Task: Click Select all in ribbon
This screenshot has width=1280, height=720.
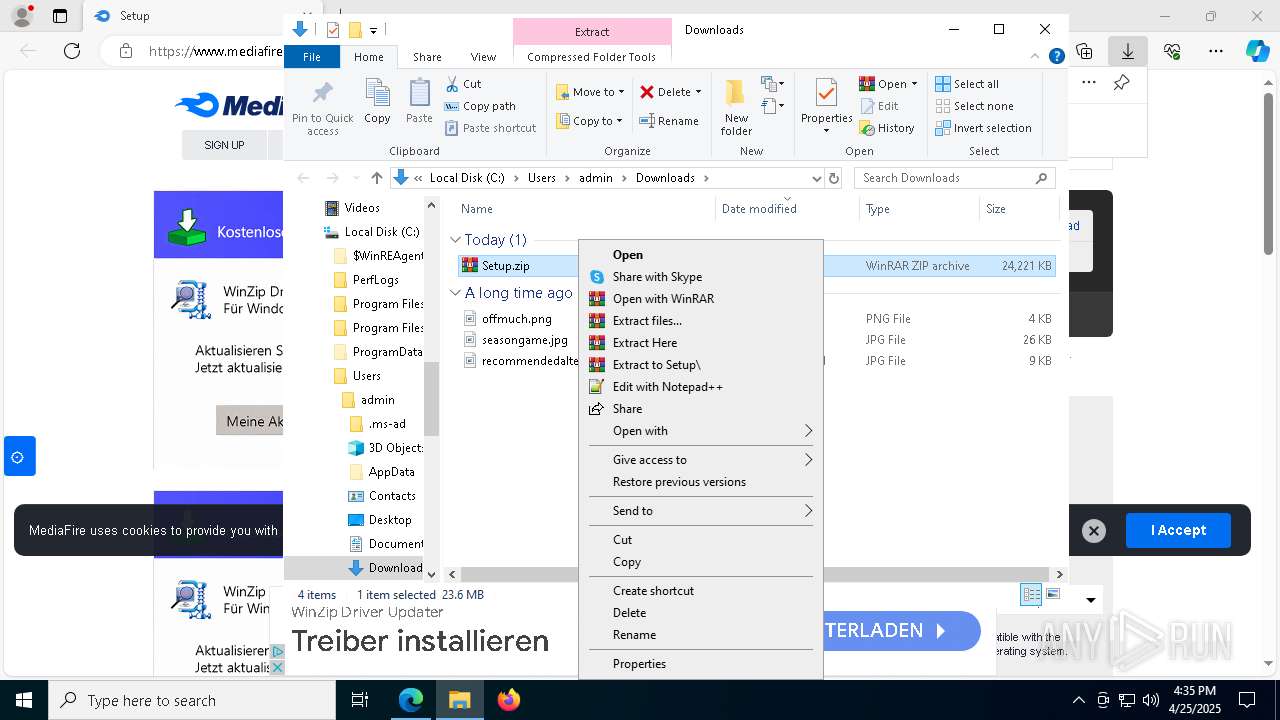Action: 967,84
